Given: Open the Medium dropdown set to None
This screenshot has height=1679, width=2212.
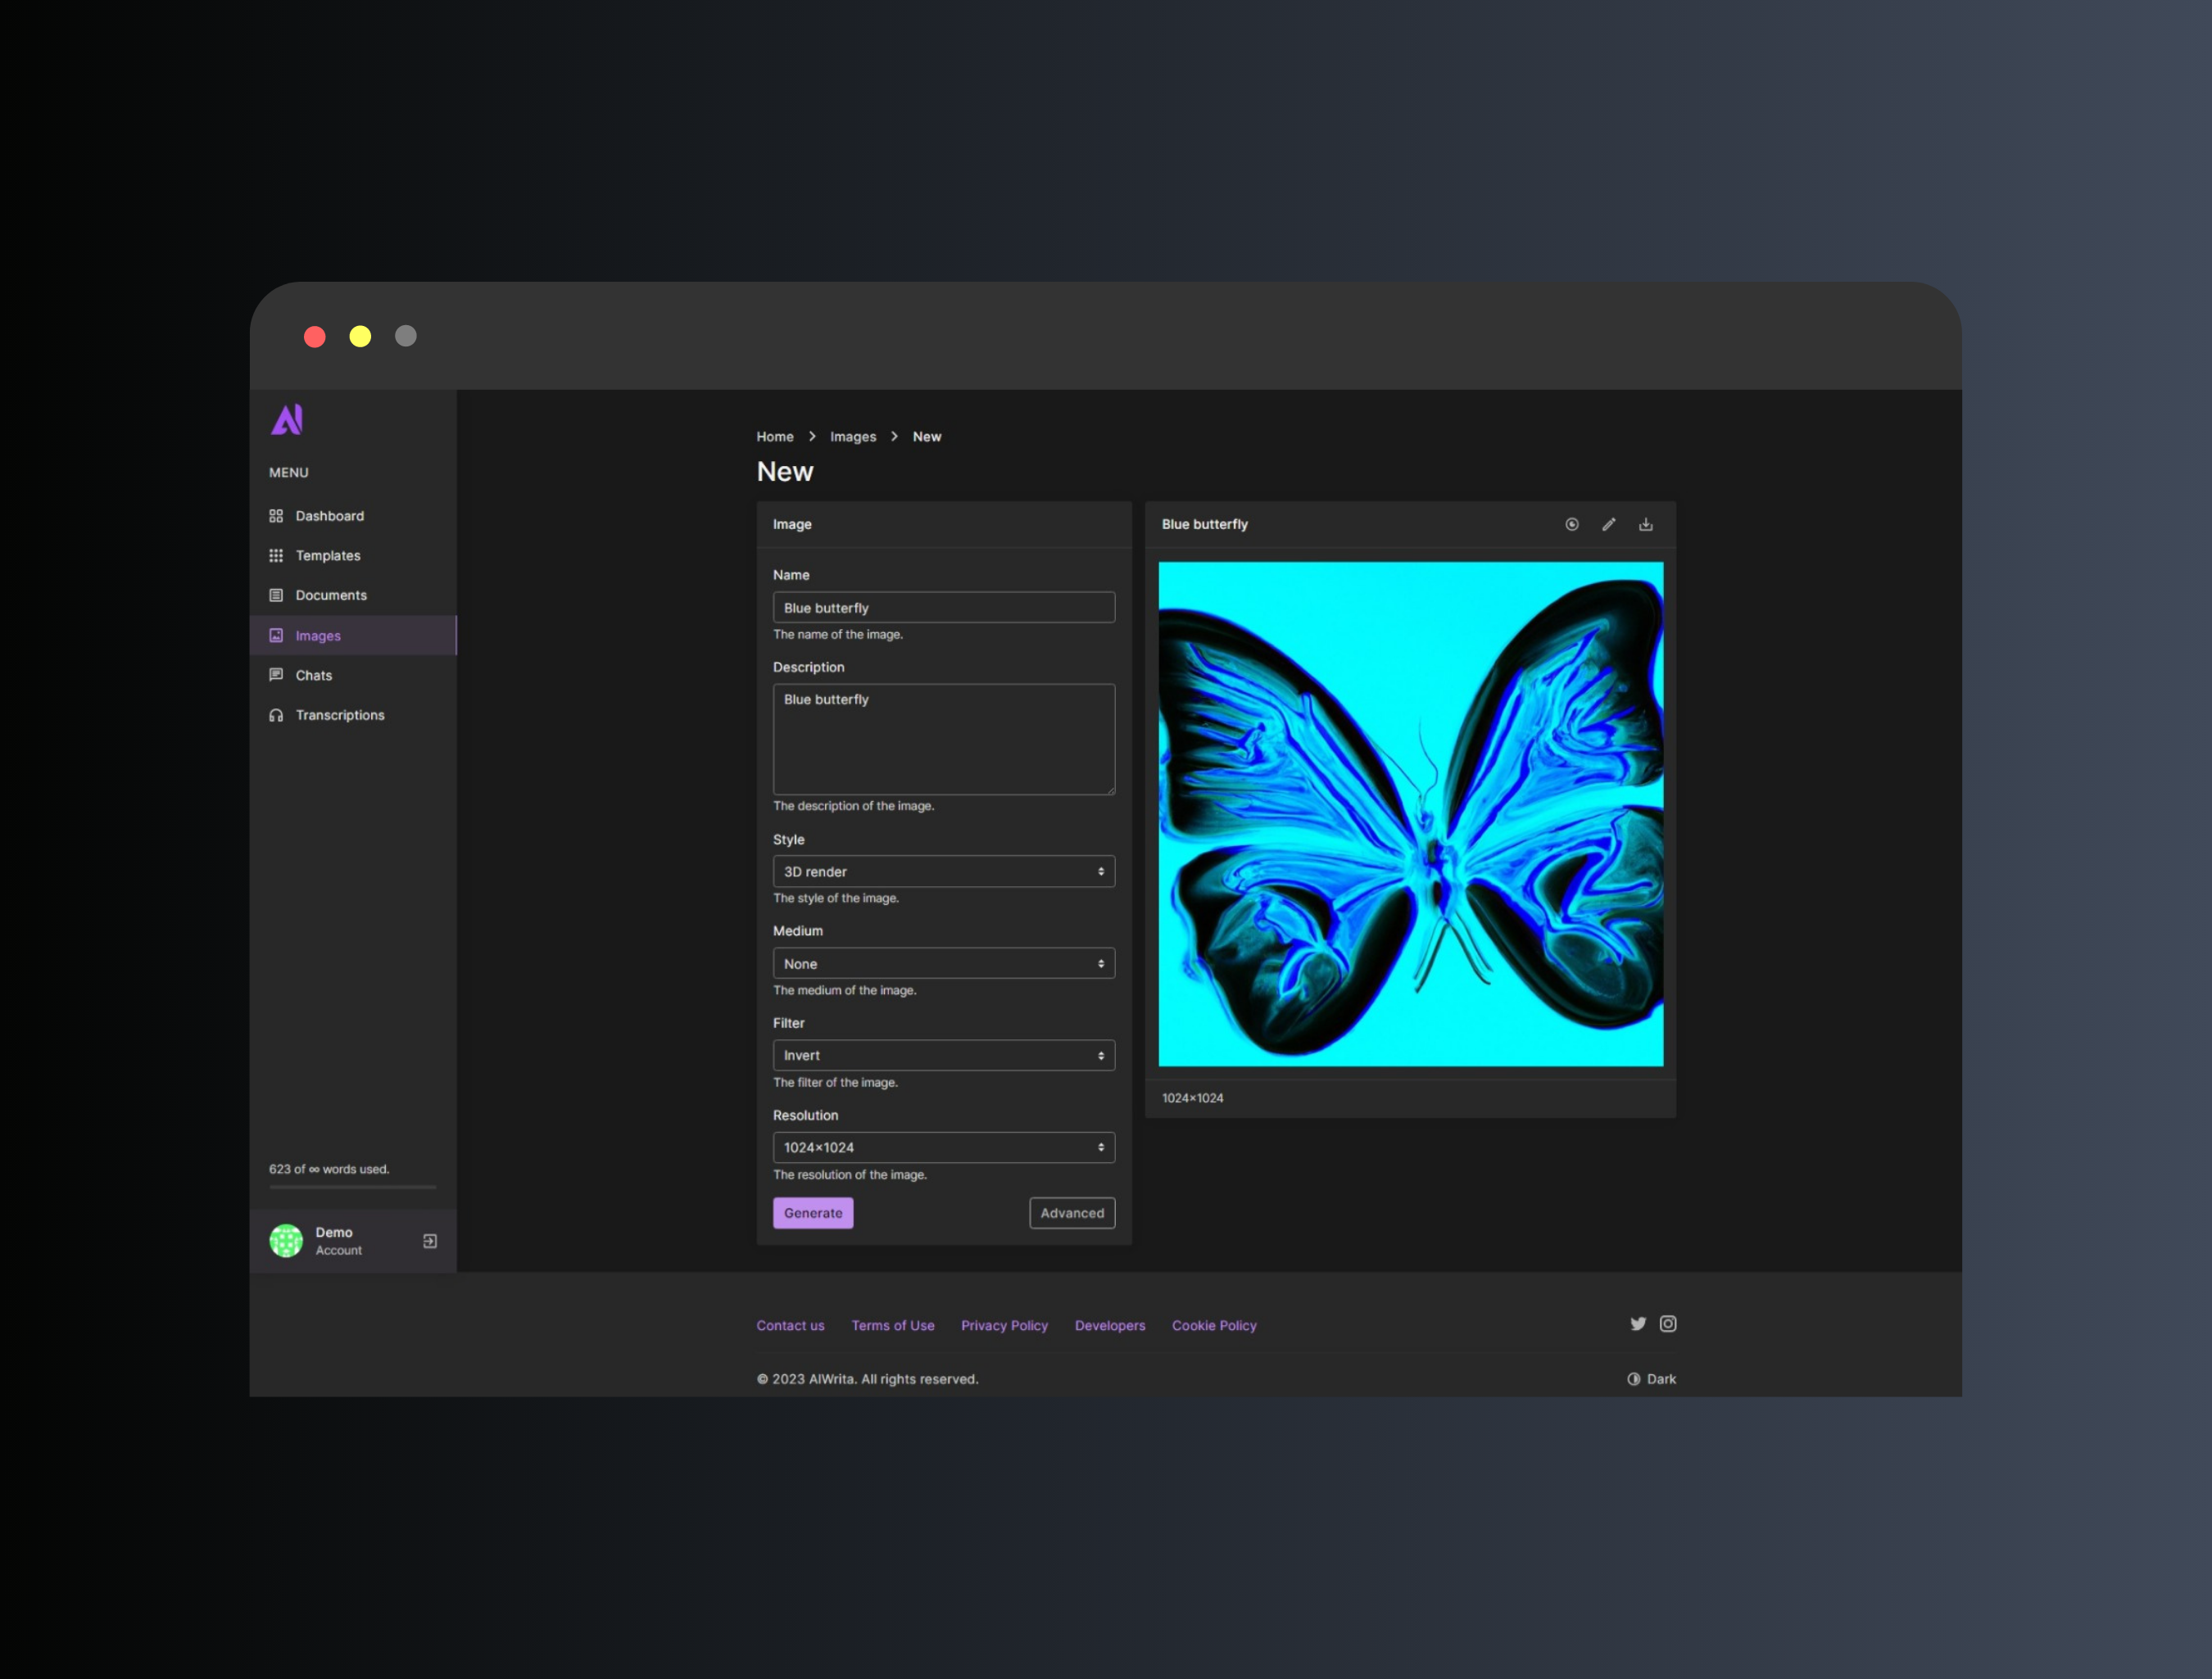Looking at the screenshot, I should pyautogui.click(x=943, y=963).
